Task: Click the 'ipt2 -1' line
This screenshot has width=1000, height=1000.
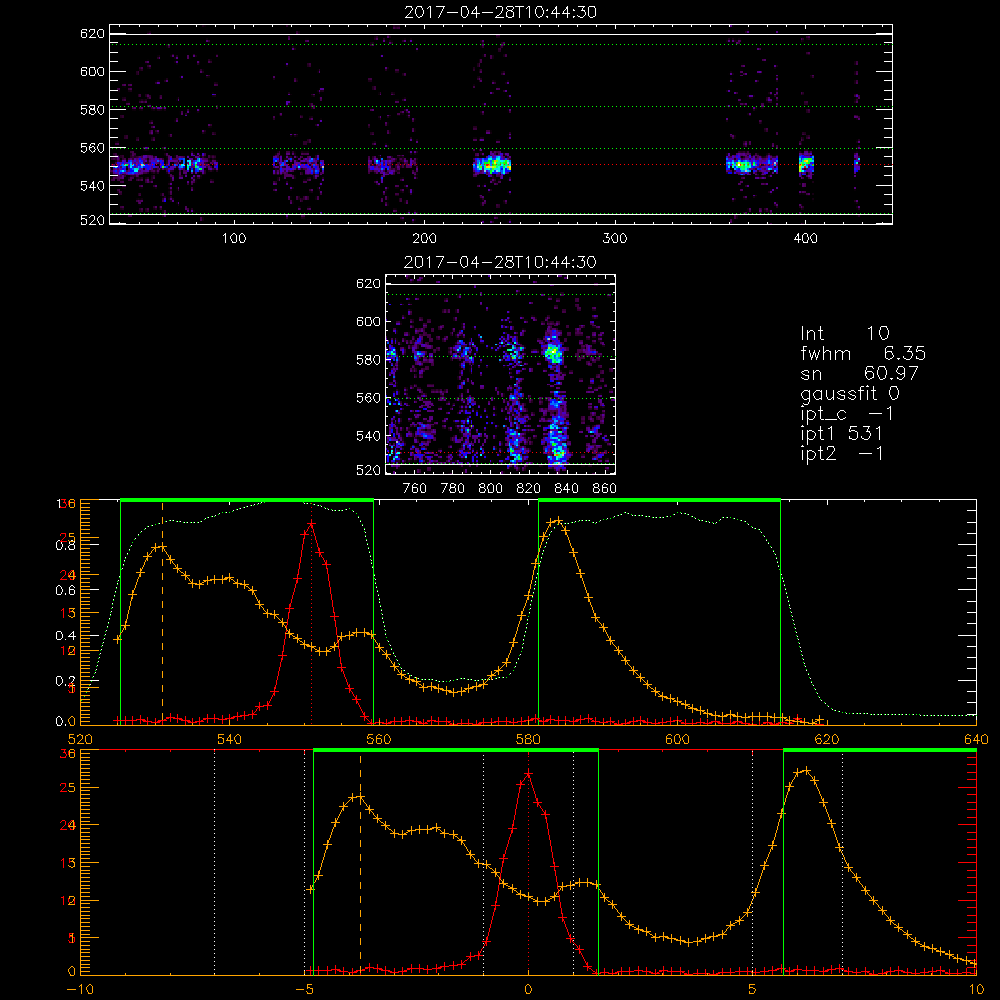Action: pyautogui.click(x=841, y=453)
